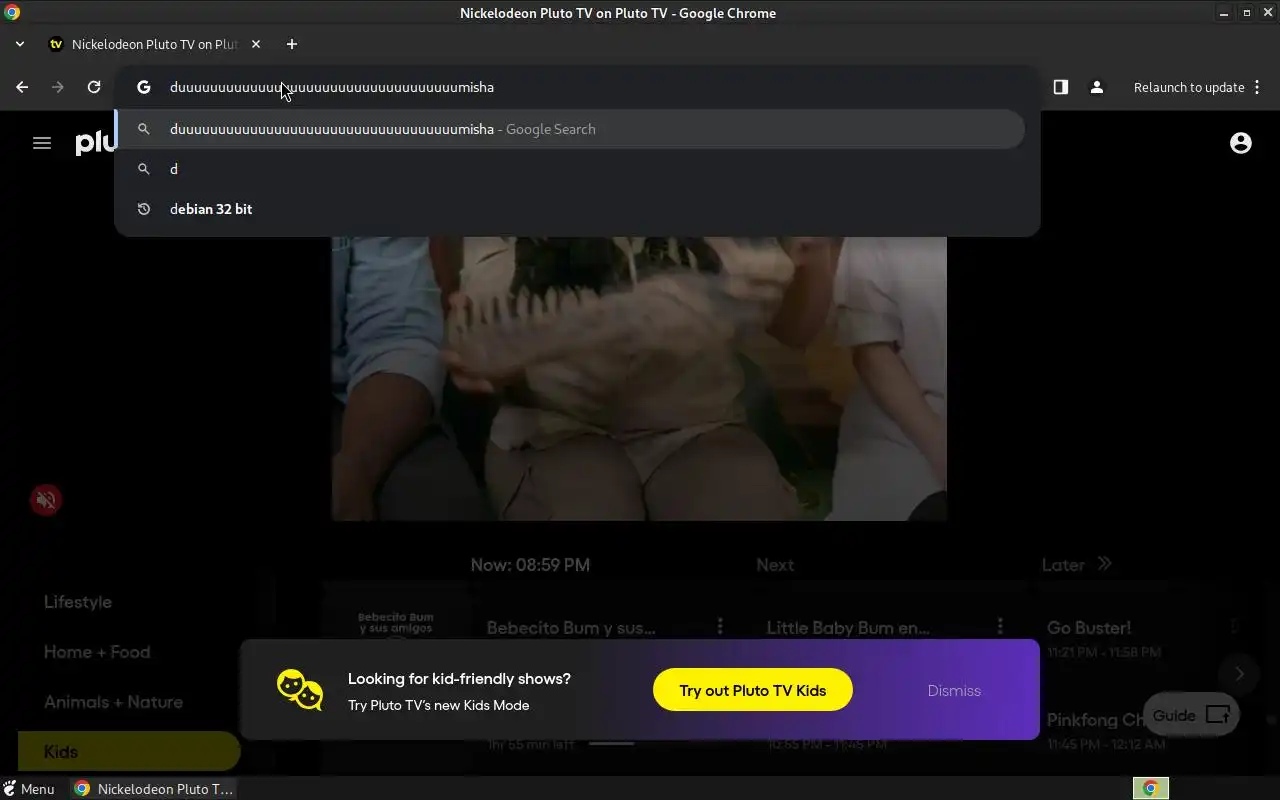Open the Bebecito Bum y sus program
Viewport: 1280px width, 800px height.
[x=571, y=628]
